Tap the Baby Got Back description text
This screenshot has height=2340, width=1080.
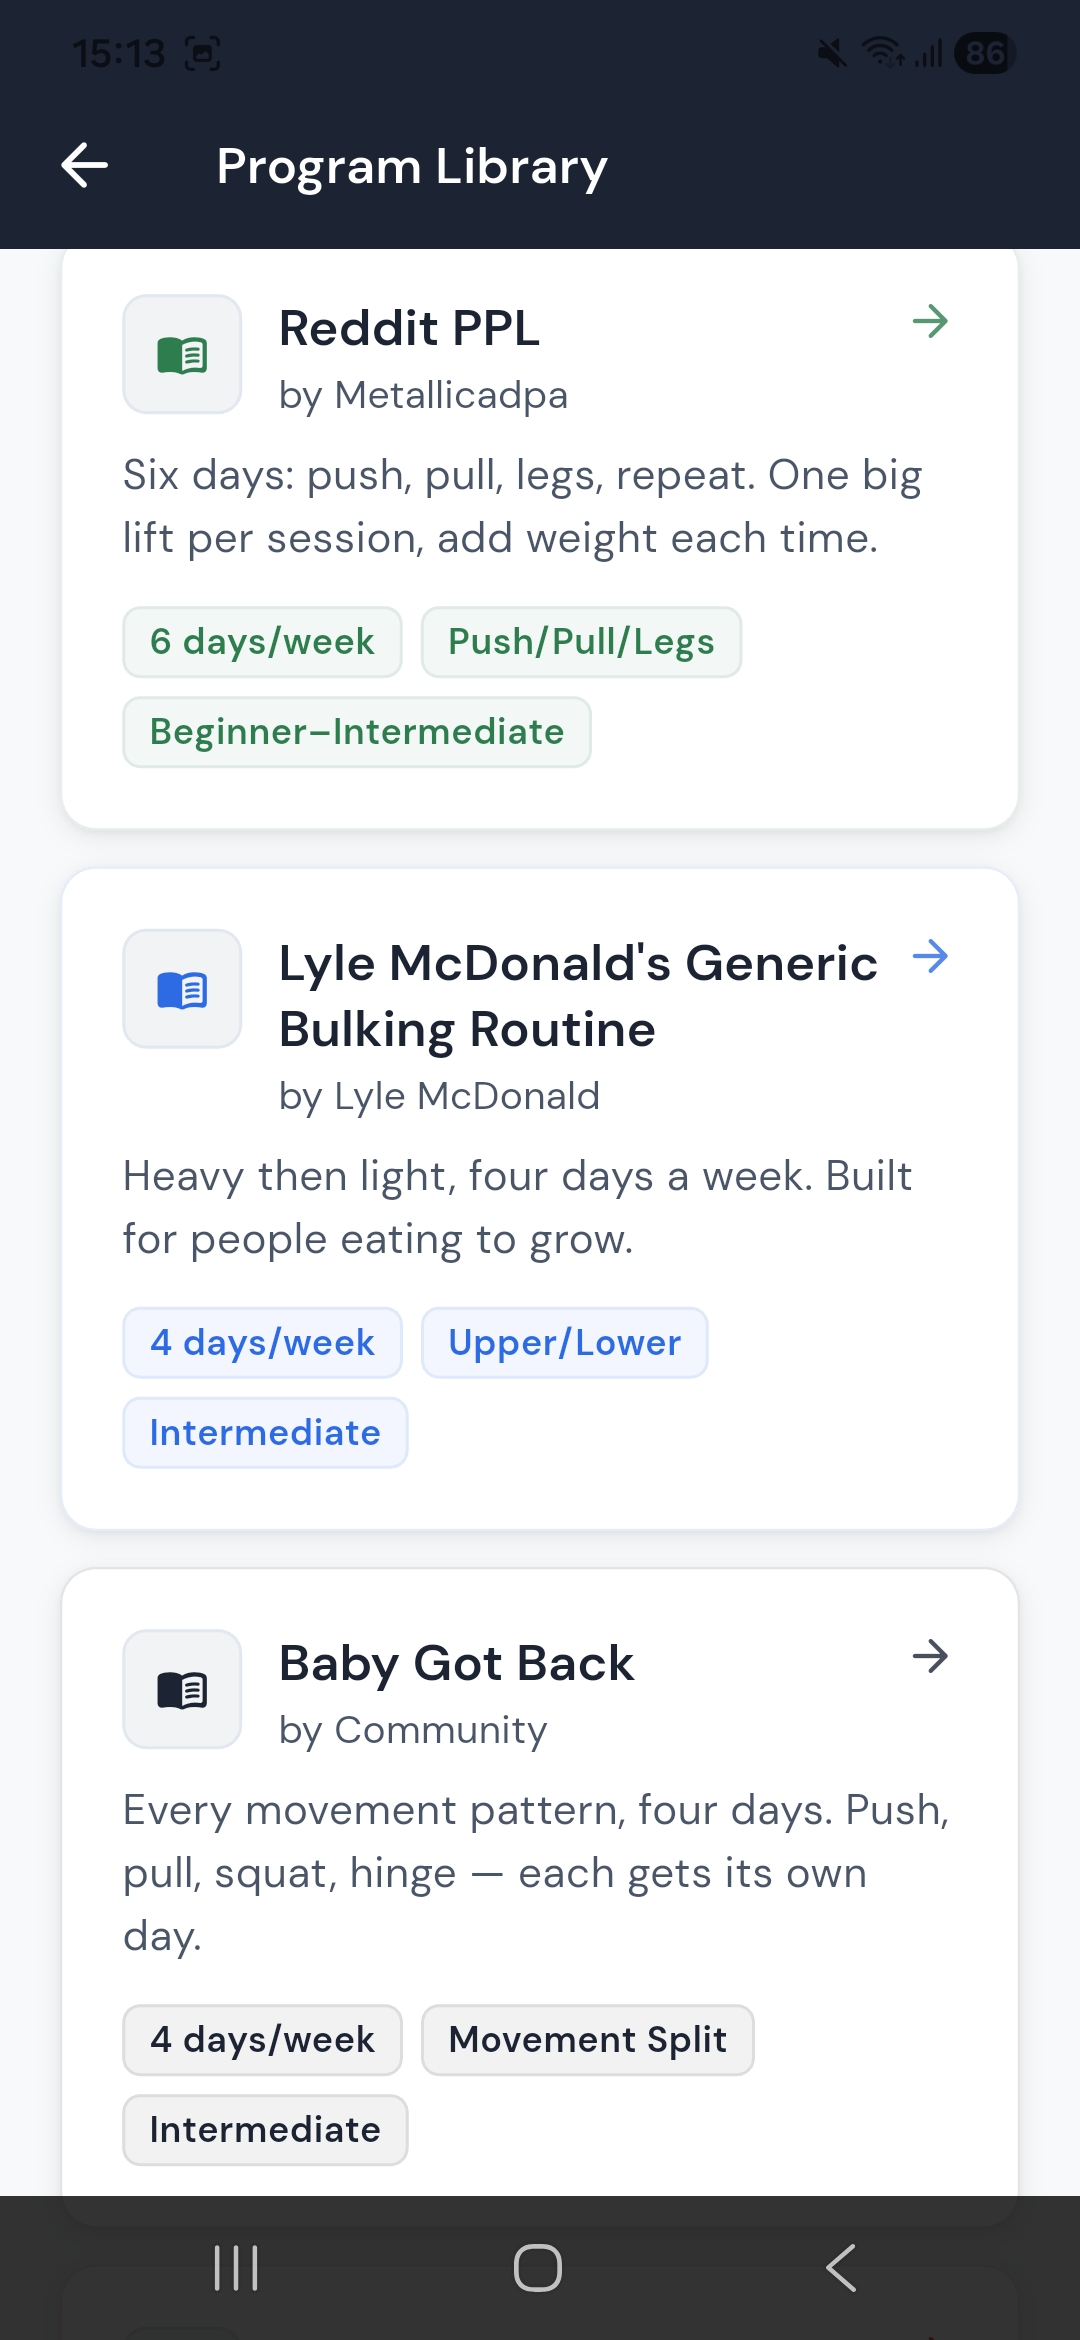point(535,1872)
